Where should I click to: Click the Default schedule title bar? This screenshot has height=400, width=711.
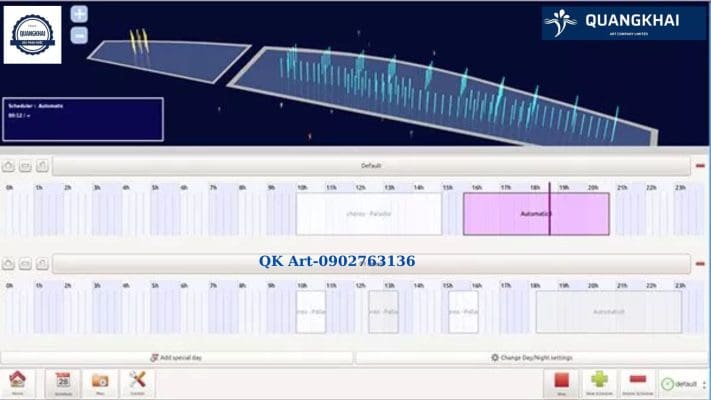[x=371, y=166]
